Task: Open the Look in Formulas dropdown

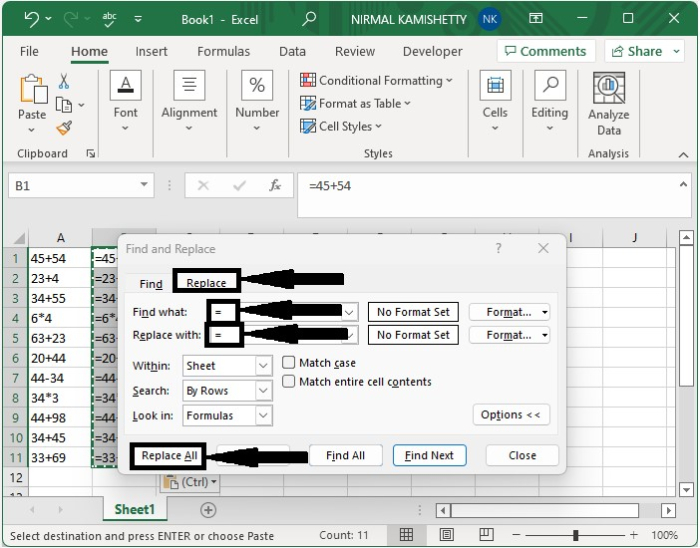Action: pos(227,415)
